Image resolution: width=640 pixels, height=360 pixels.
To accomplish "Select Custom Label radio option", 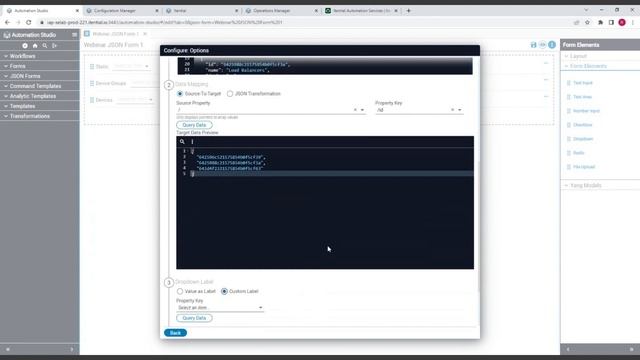I will coord(224,291).
